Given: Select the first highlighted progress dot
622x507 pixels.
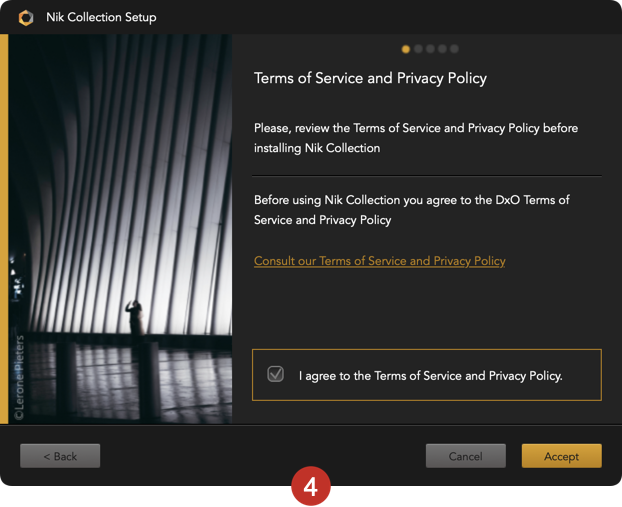Looking at the screenshot, I should point(405,49).
